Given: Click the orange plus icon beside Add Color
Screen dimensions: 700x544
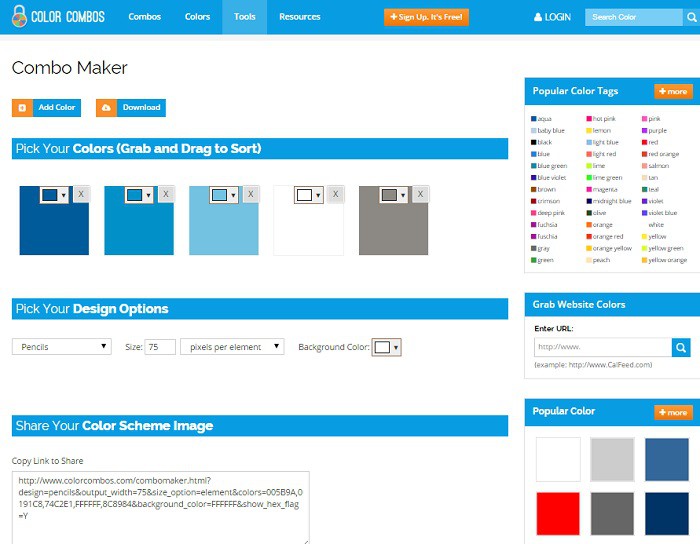Looking at the screenshot, I should [x=21, y=108].
